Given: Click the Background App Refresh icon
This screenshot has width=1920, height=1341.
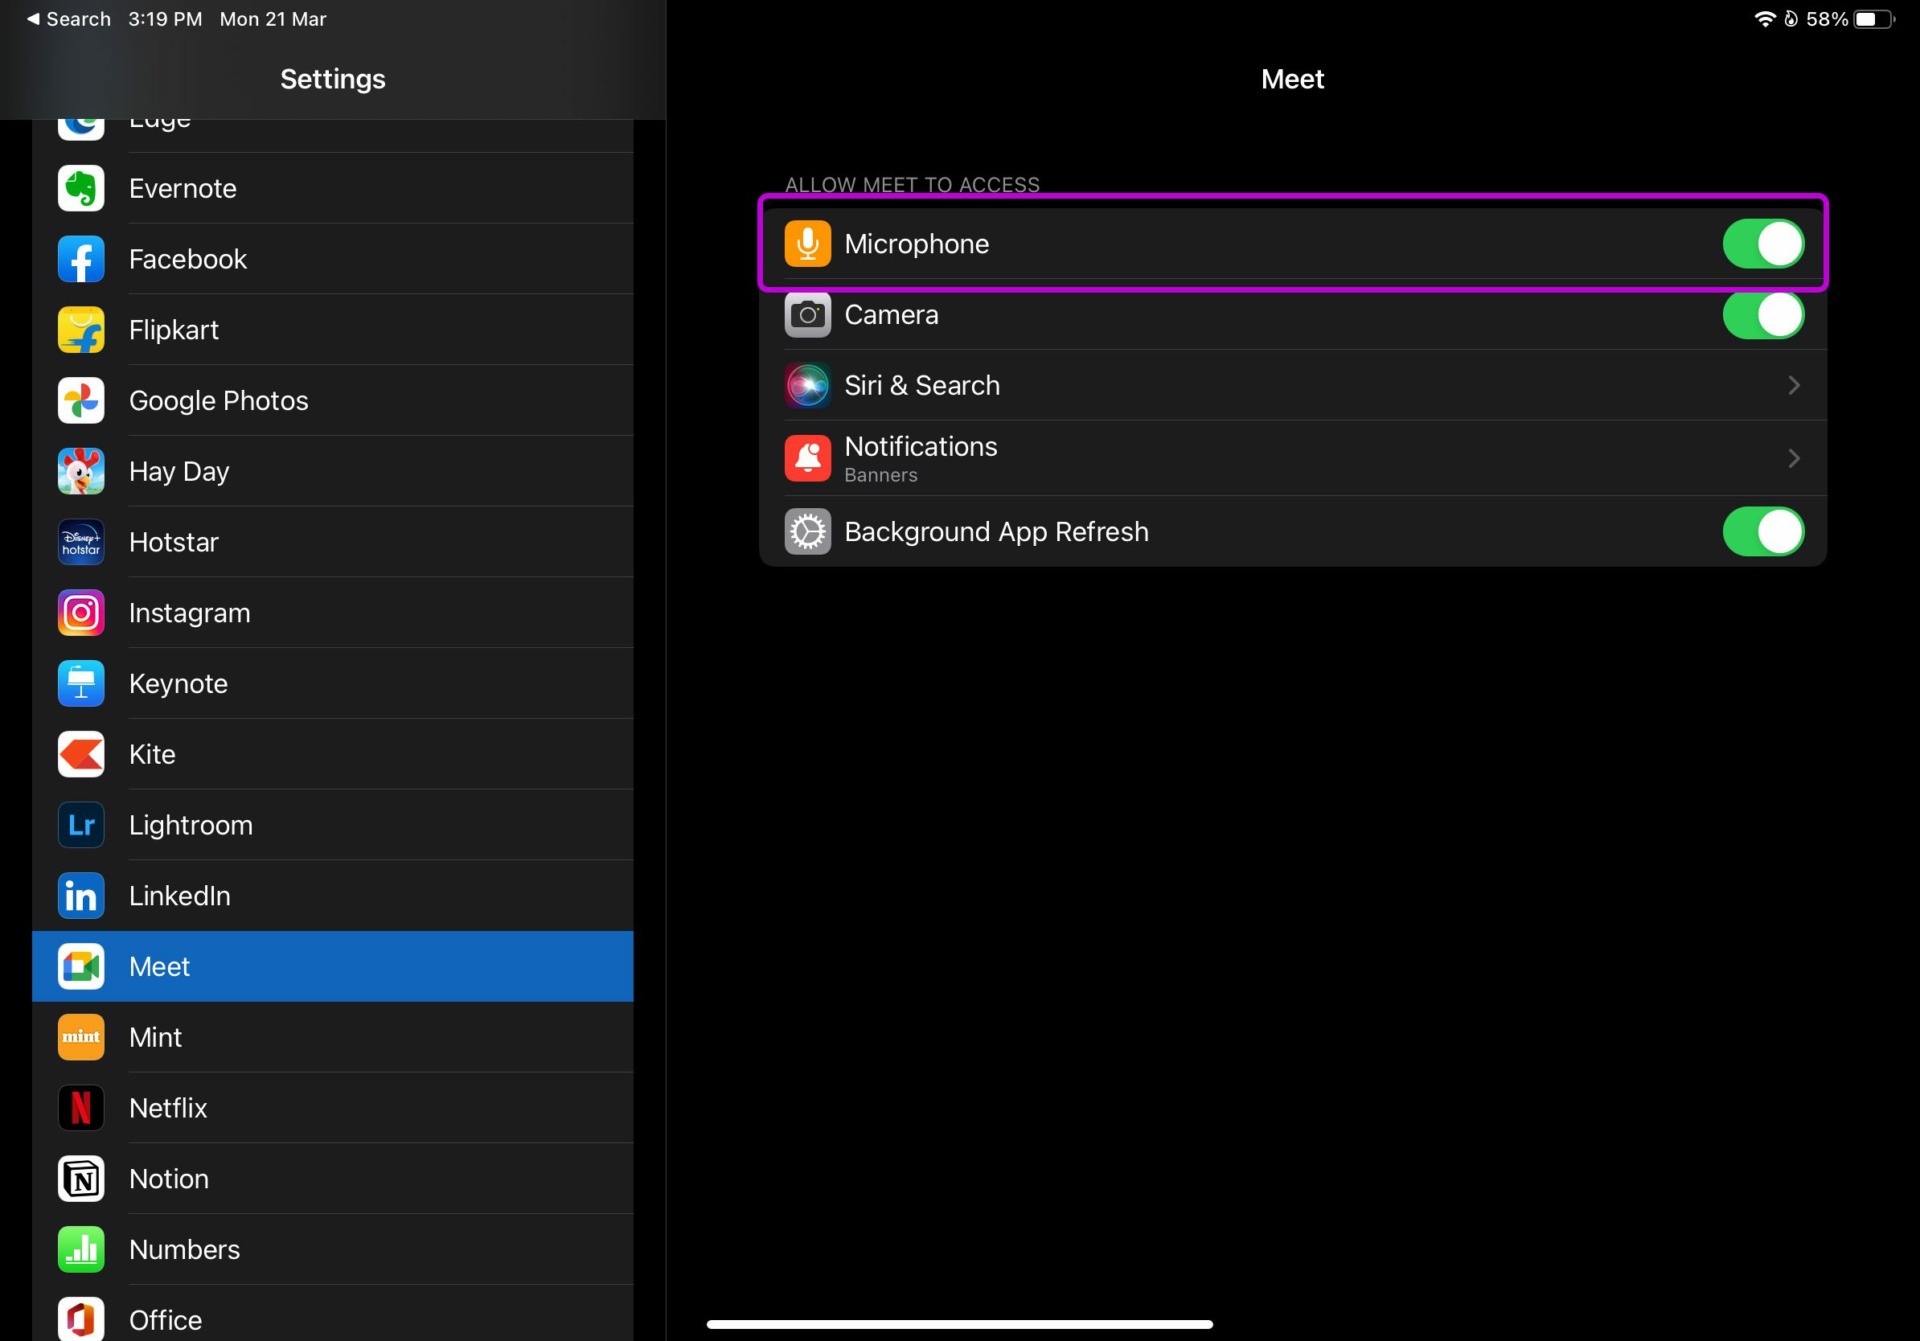Looking at the screenshot, I should pos(807,531).
